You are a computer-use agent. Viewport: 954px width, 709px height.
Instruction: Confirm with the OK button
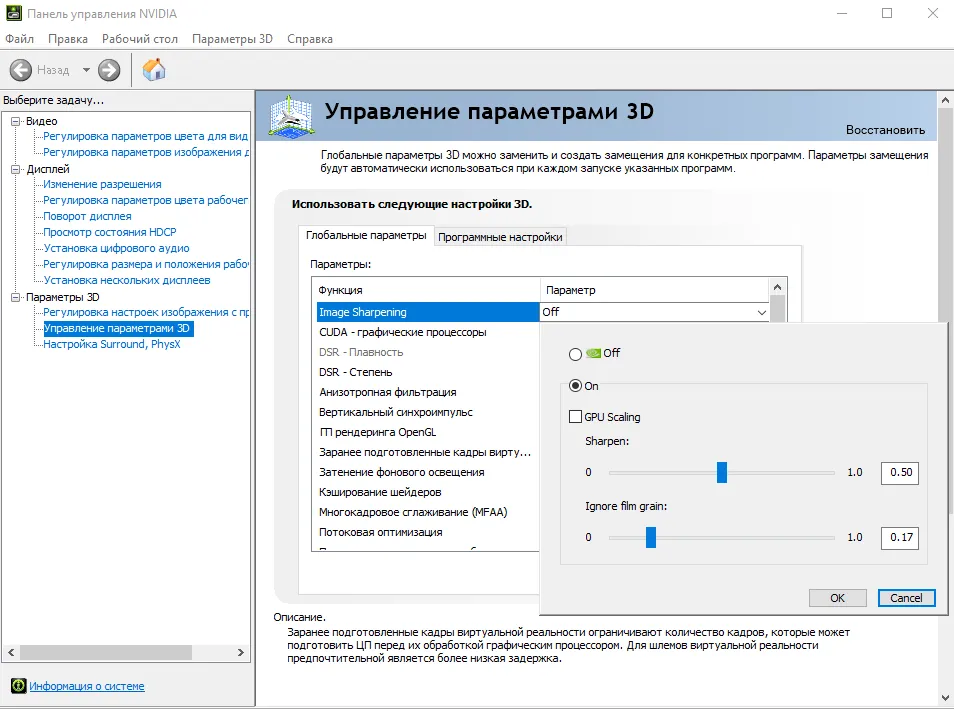point(837,598)
